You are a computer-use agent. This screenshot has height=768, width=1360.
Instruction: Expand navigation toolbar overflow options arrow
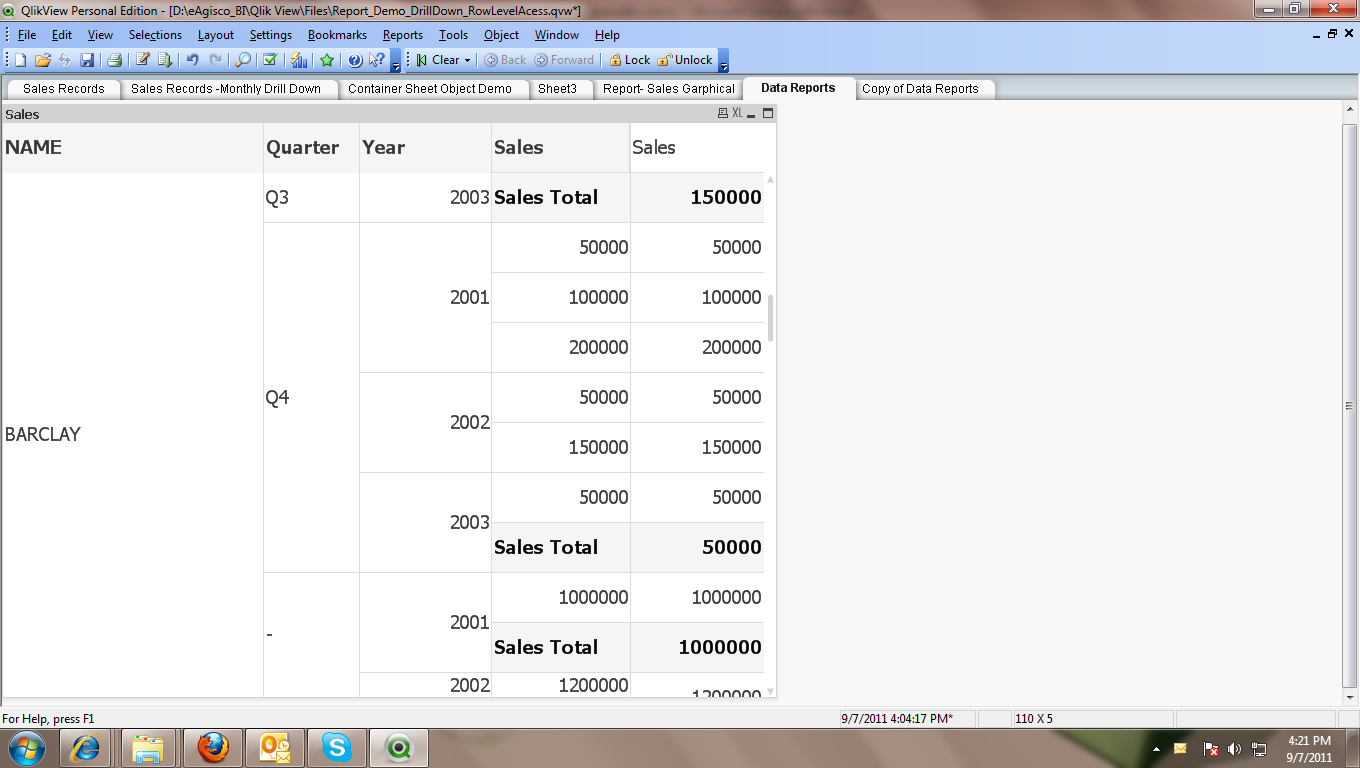[x=724, y=62]
